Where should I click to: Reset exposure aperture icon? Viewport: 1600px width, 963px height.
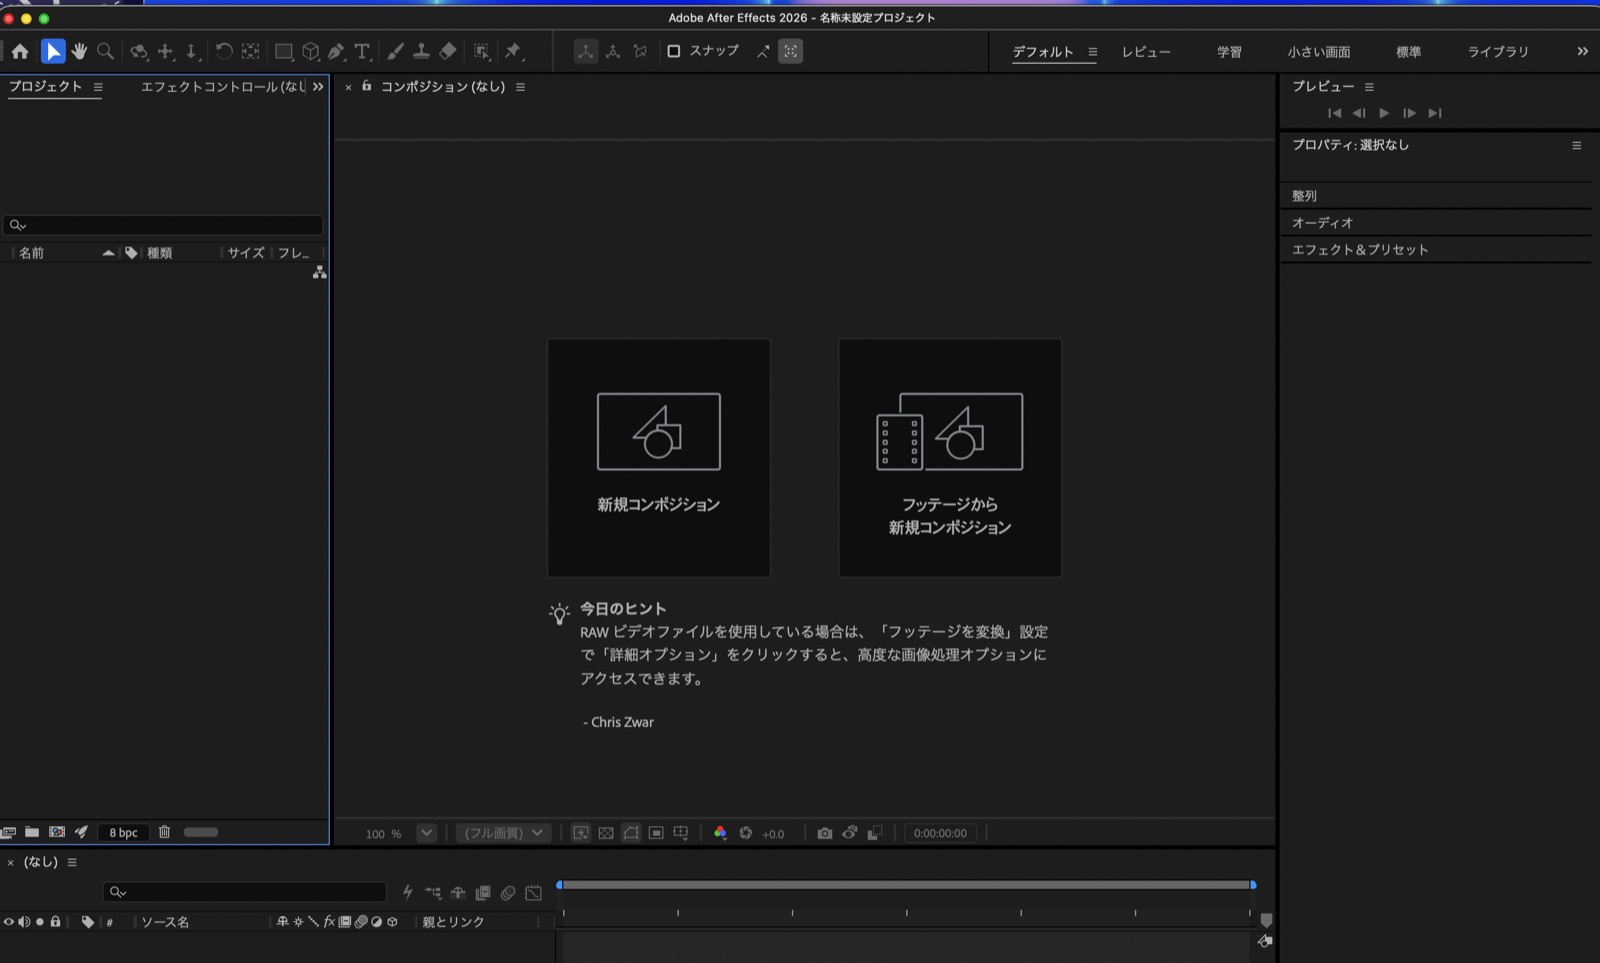click(745, 832)
